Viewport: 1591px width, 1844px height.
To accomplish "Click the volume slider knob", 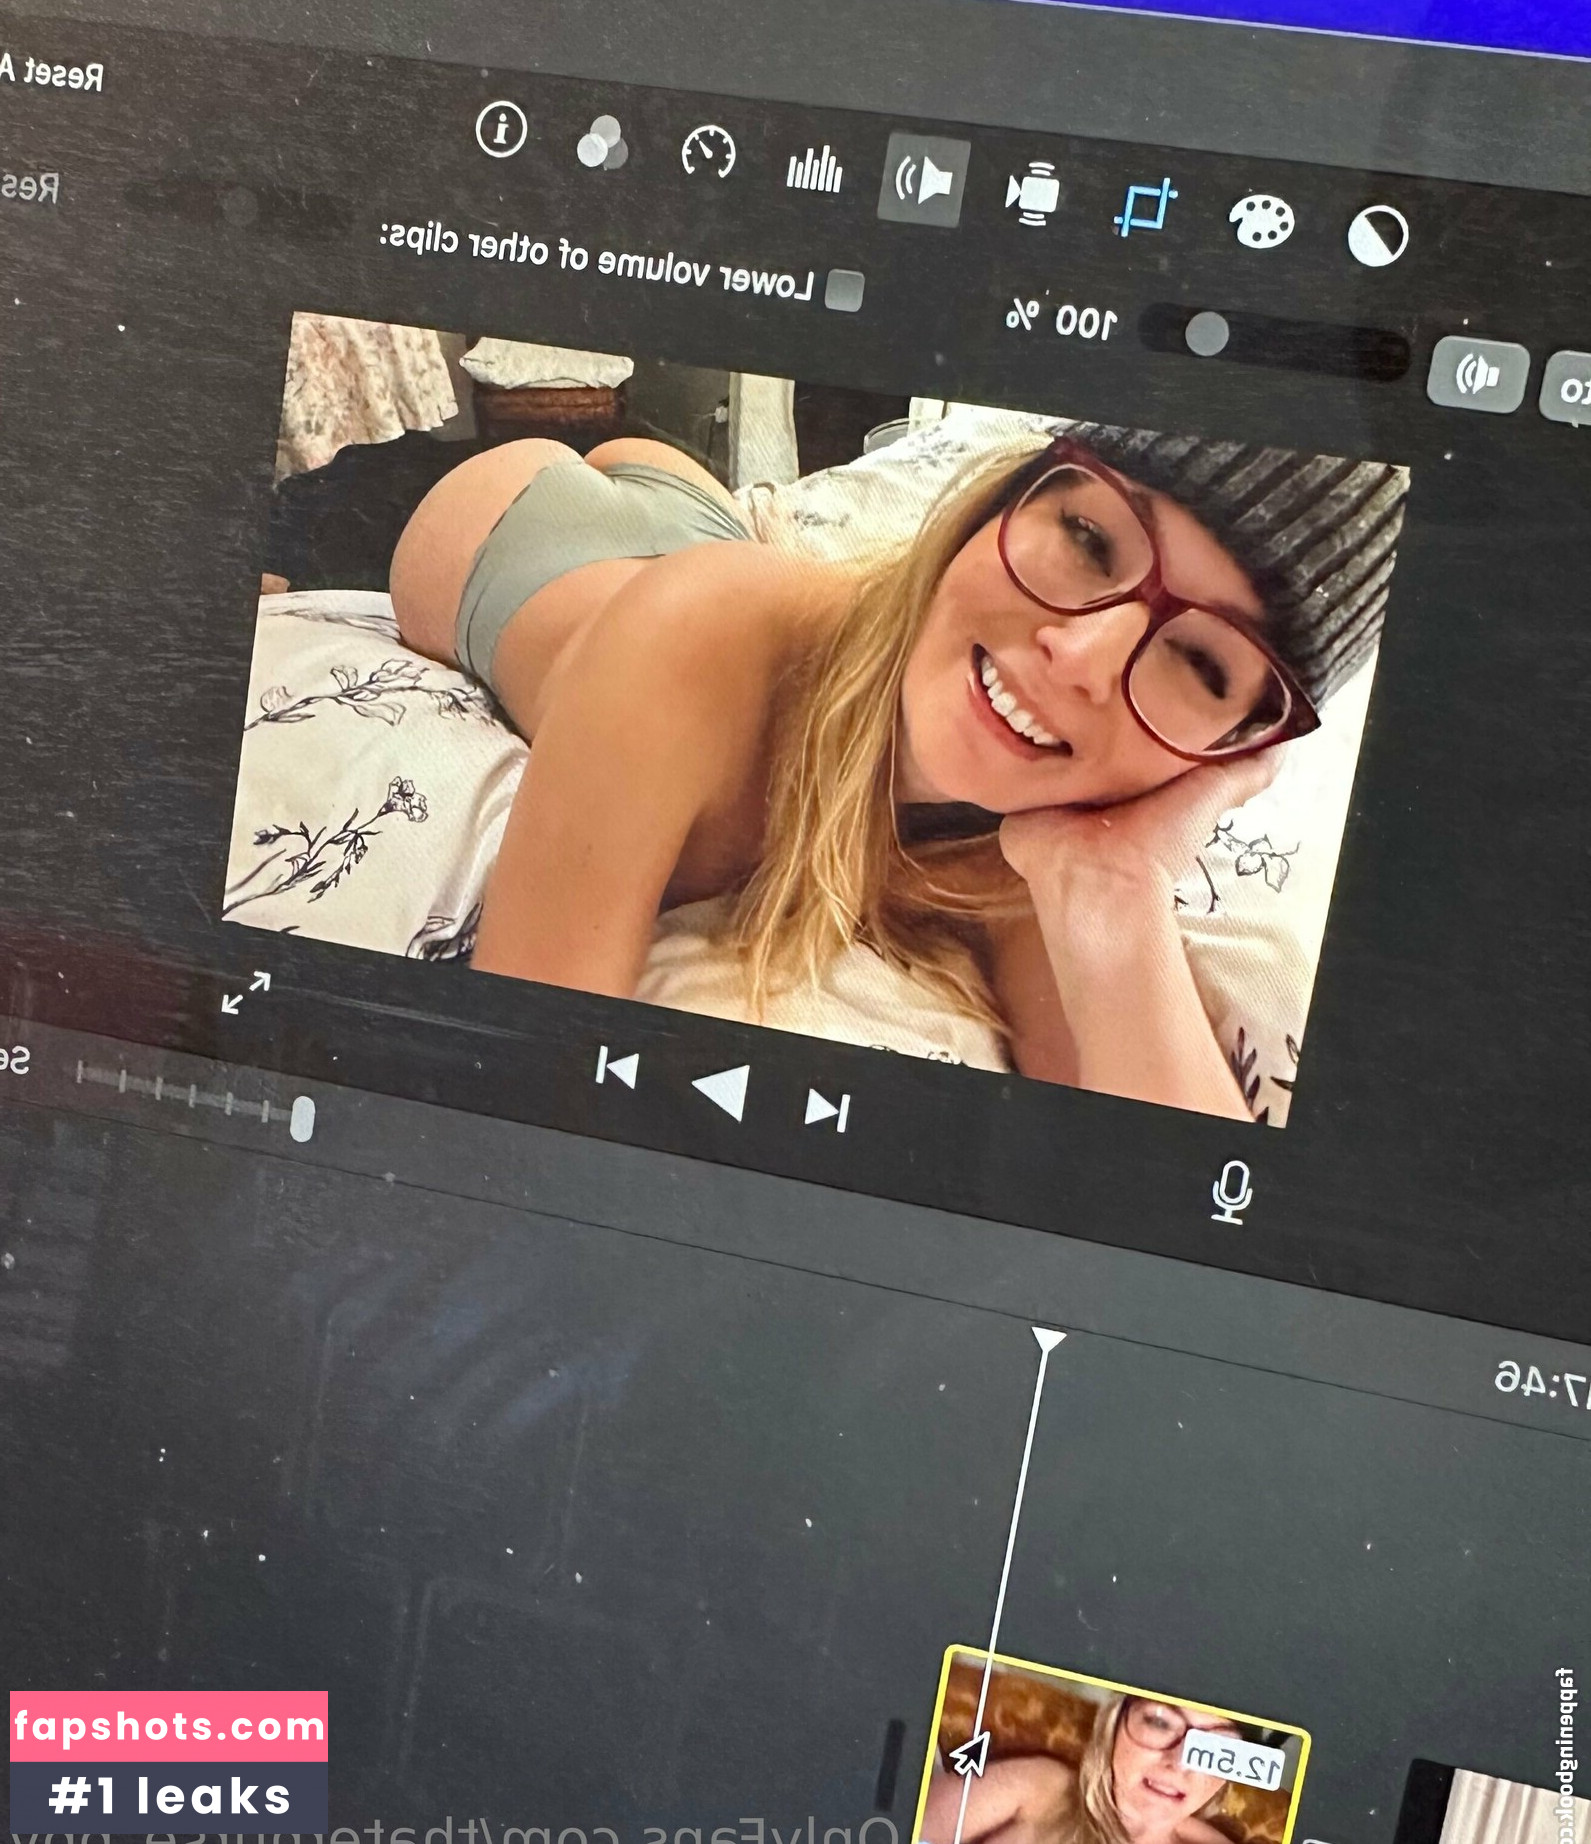I will (1207, 333).
